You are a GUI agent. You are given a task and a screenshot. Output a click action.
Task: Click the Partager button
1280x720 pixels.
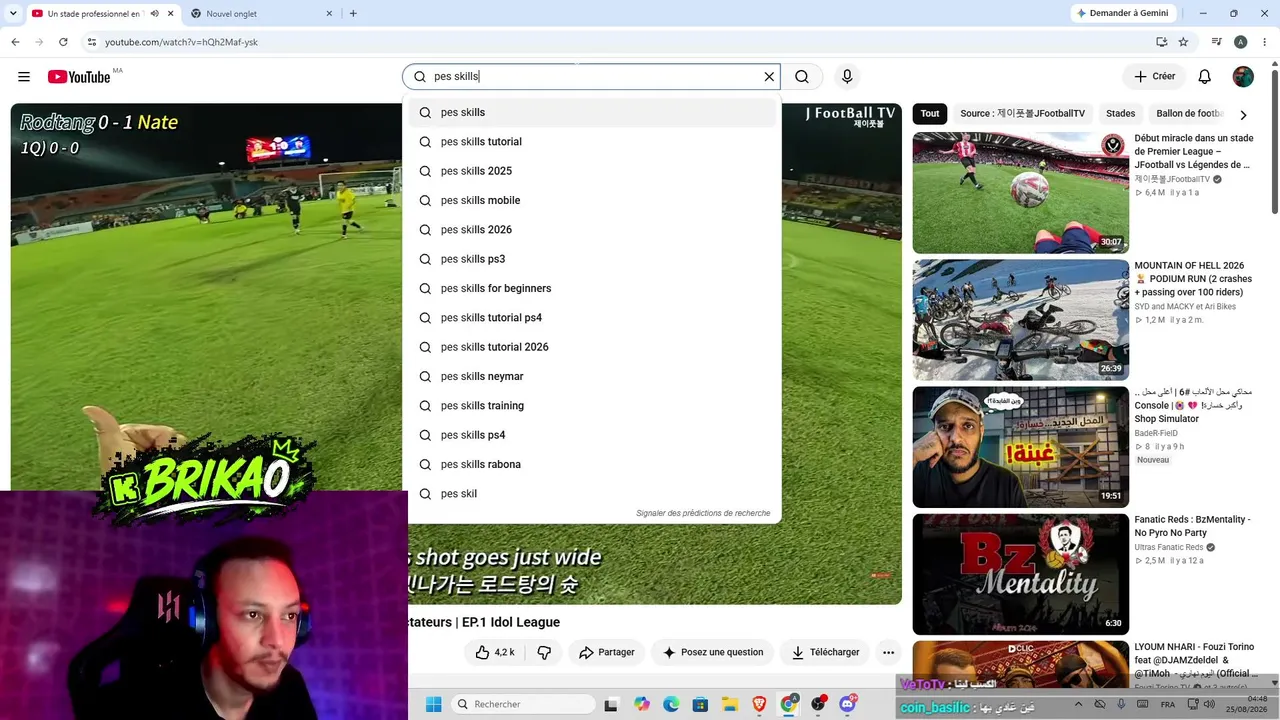tap(607, 652)
